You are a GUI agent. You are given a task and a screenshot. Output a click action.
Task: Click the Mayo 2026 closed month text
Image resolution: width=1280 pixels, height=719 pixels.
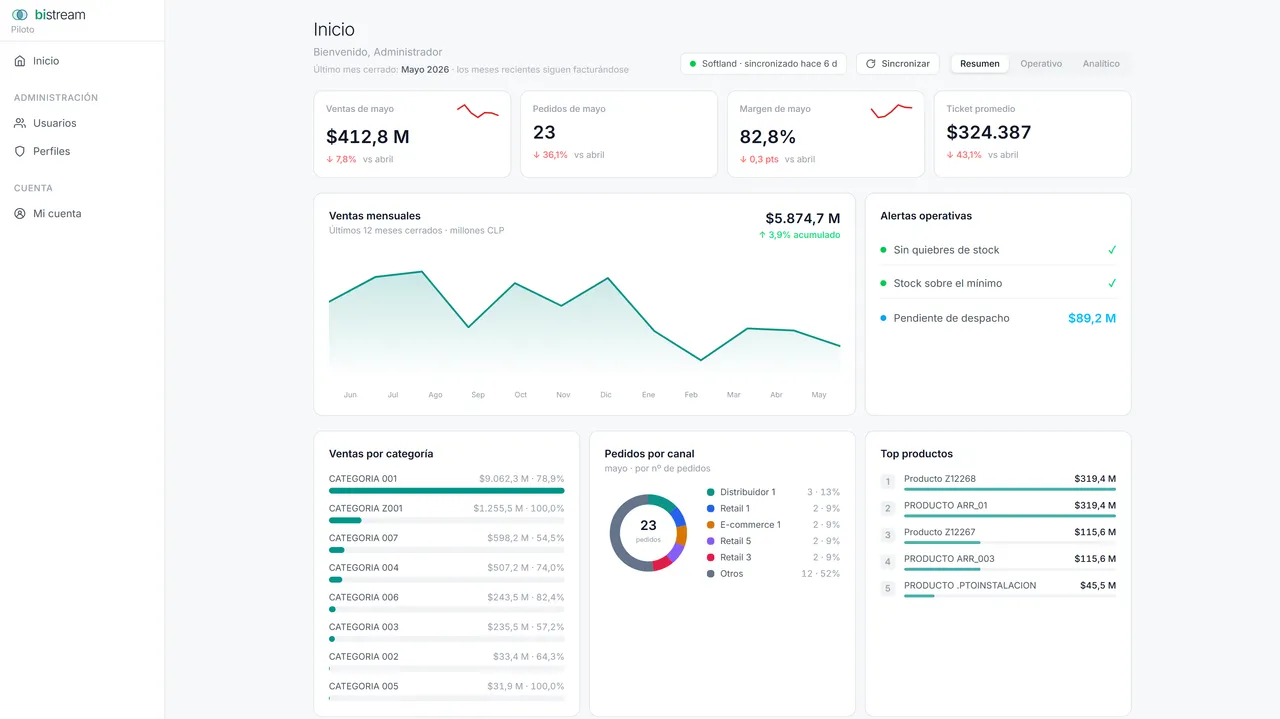pos(425,70)
